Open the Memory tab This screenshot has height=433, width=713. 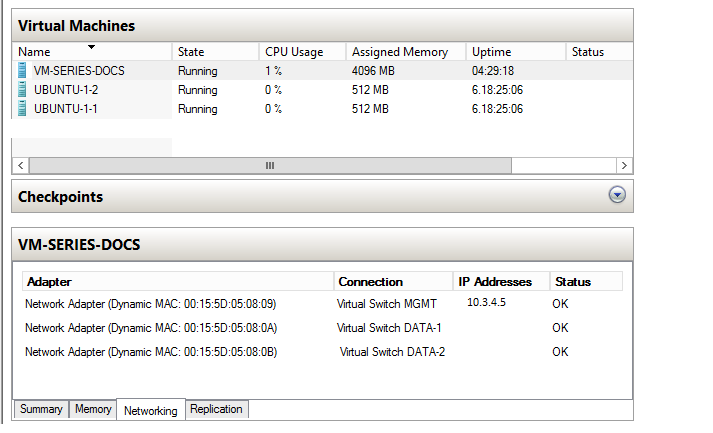click(93, 409)
